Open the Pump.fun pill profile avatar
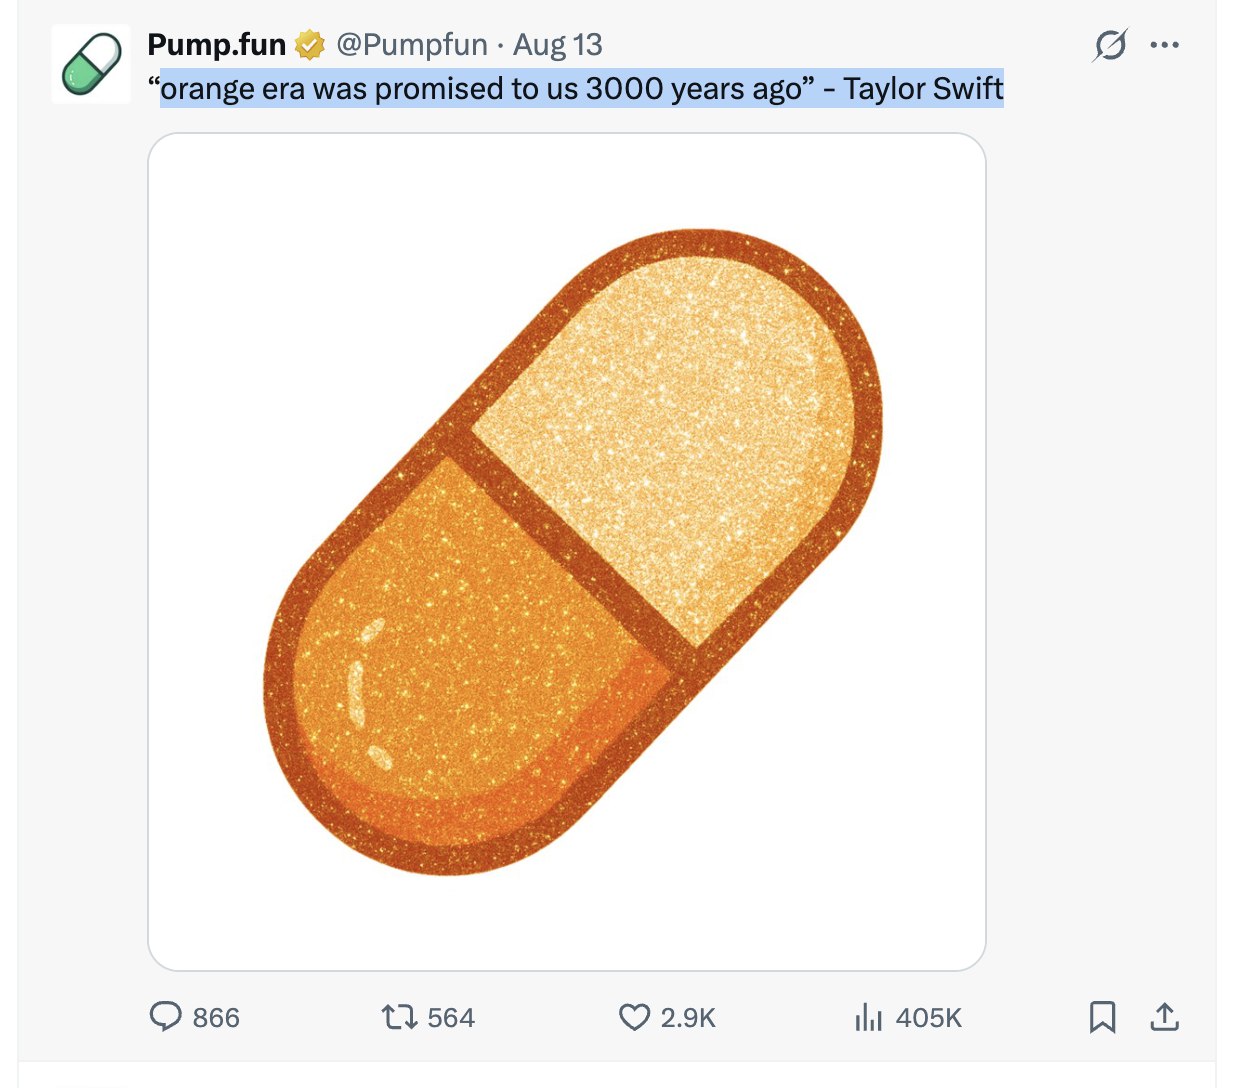 tap(91, 64)
